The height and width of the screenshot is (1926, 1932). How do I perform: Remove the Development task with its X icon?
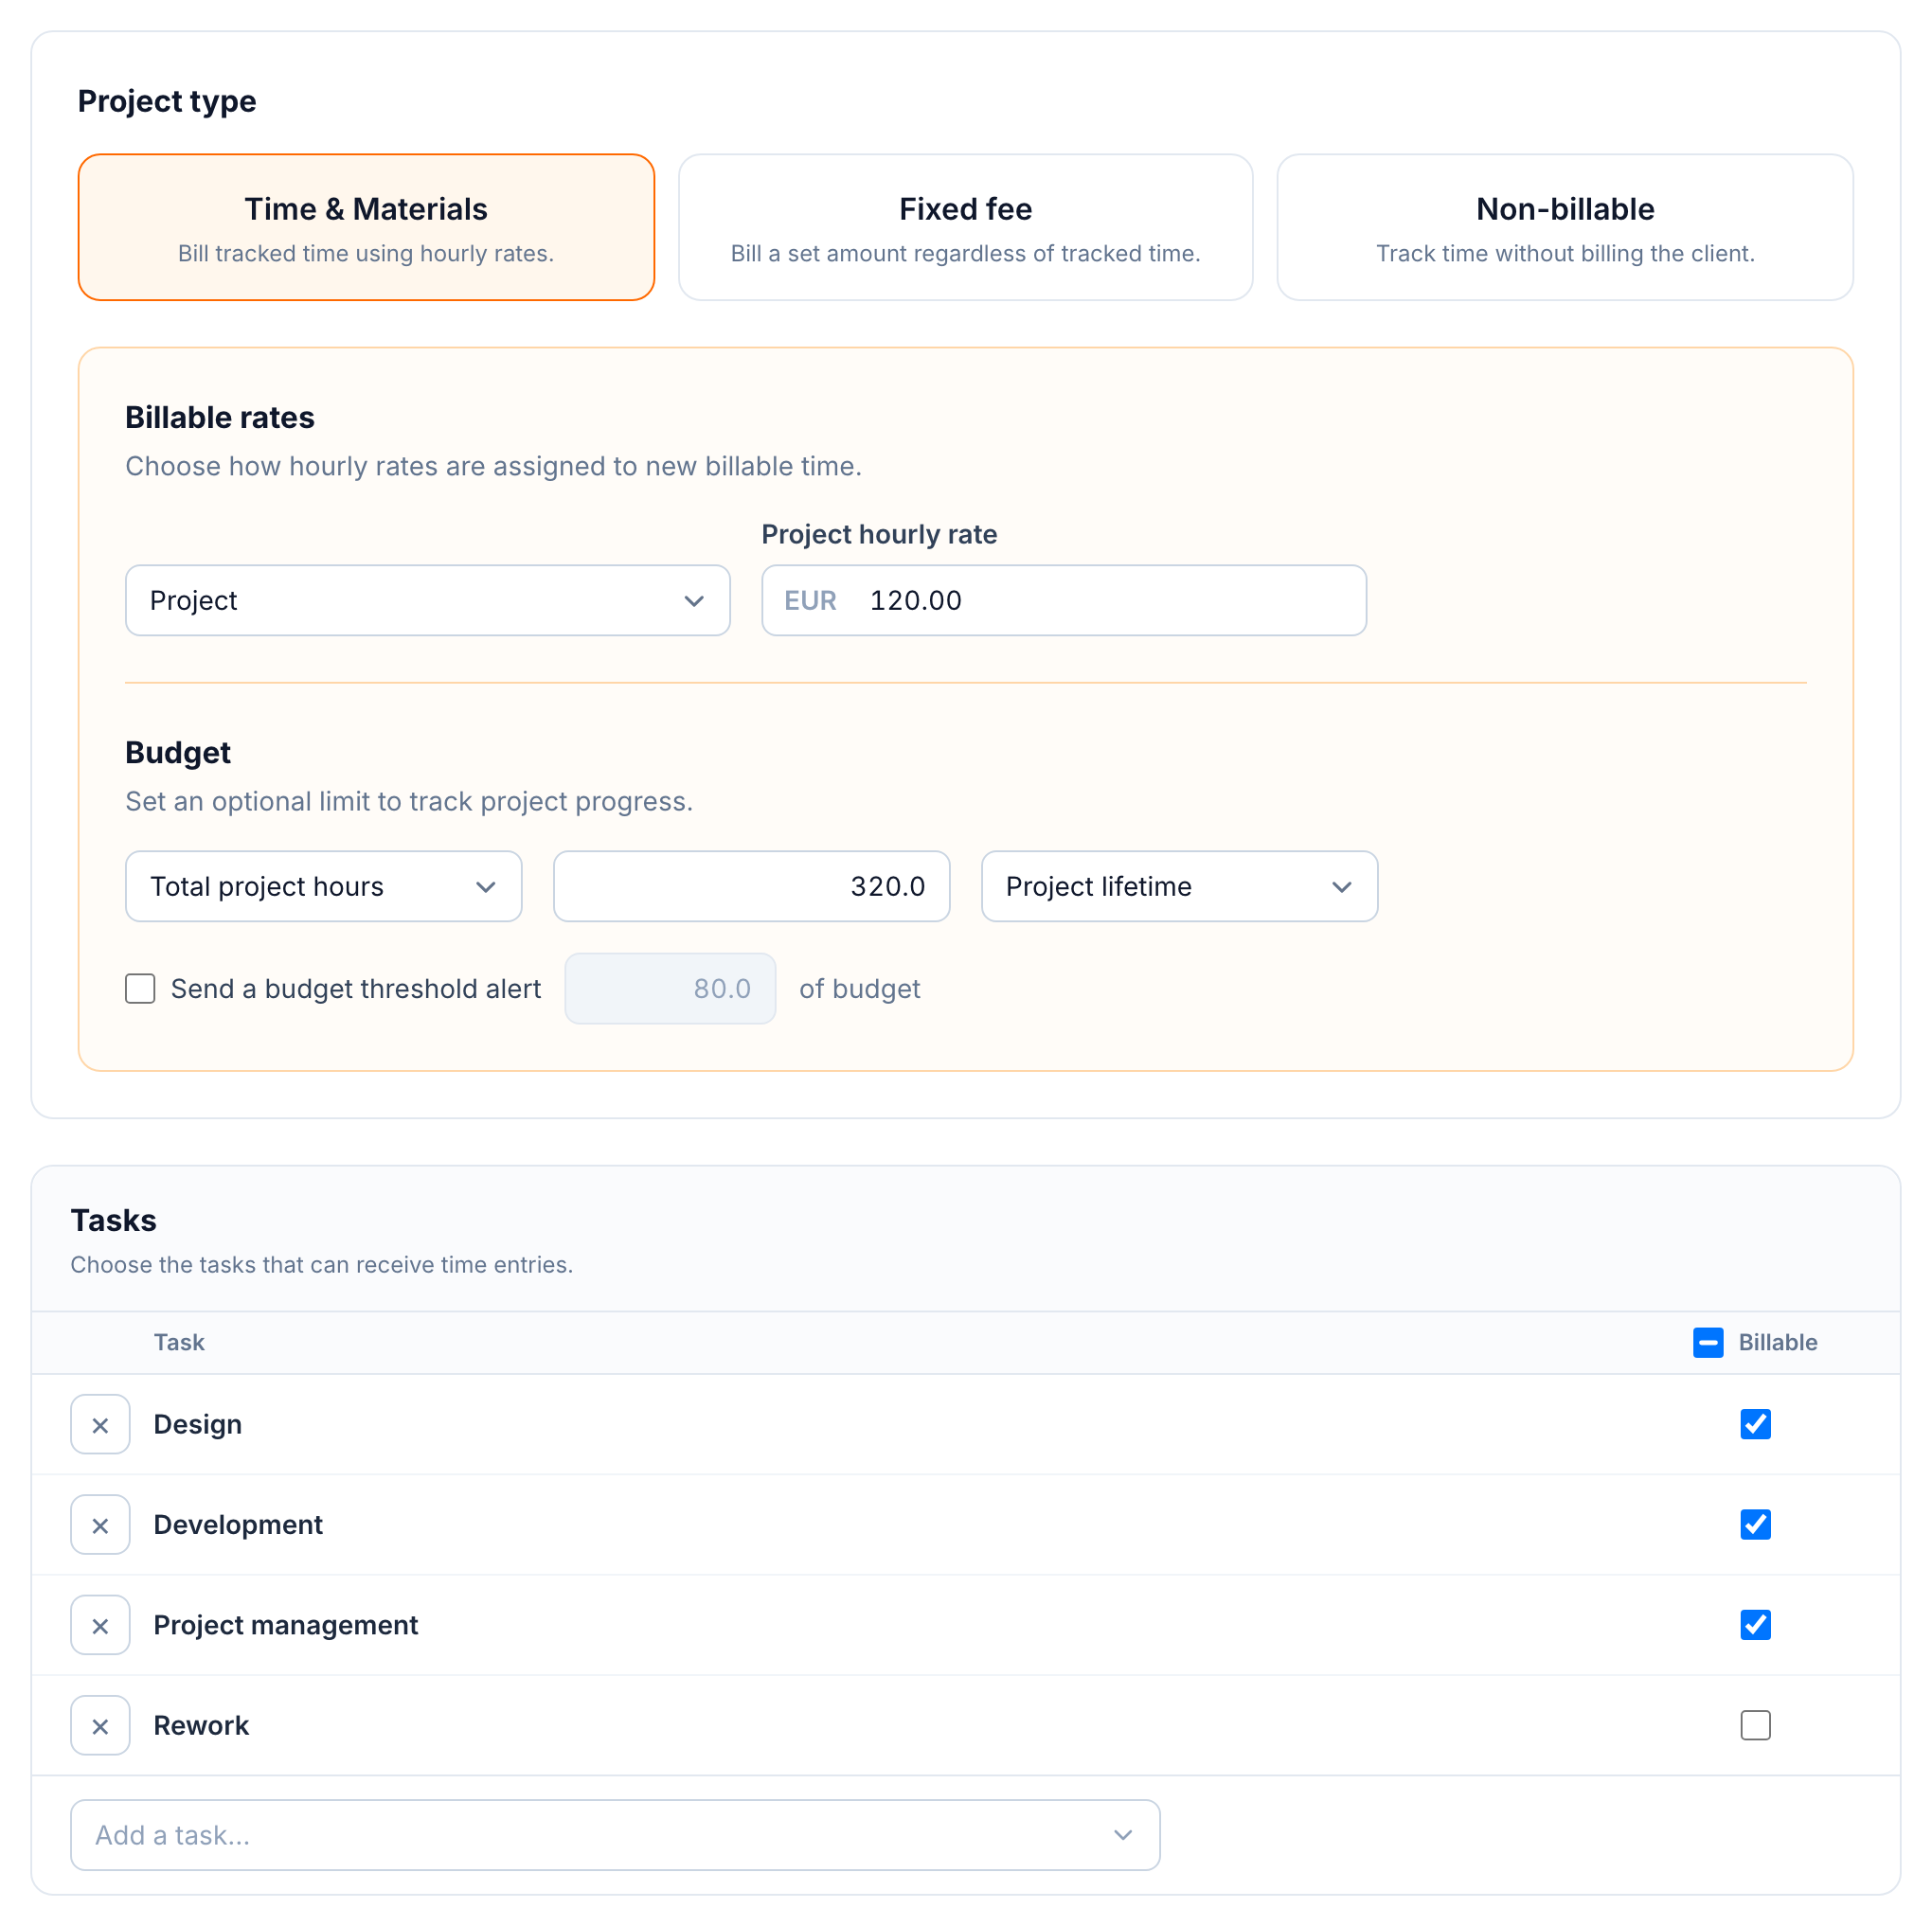pyautogui.click(x=100, y=1524)
